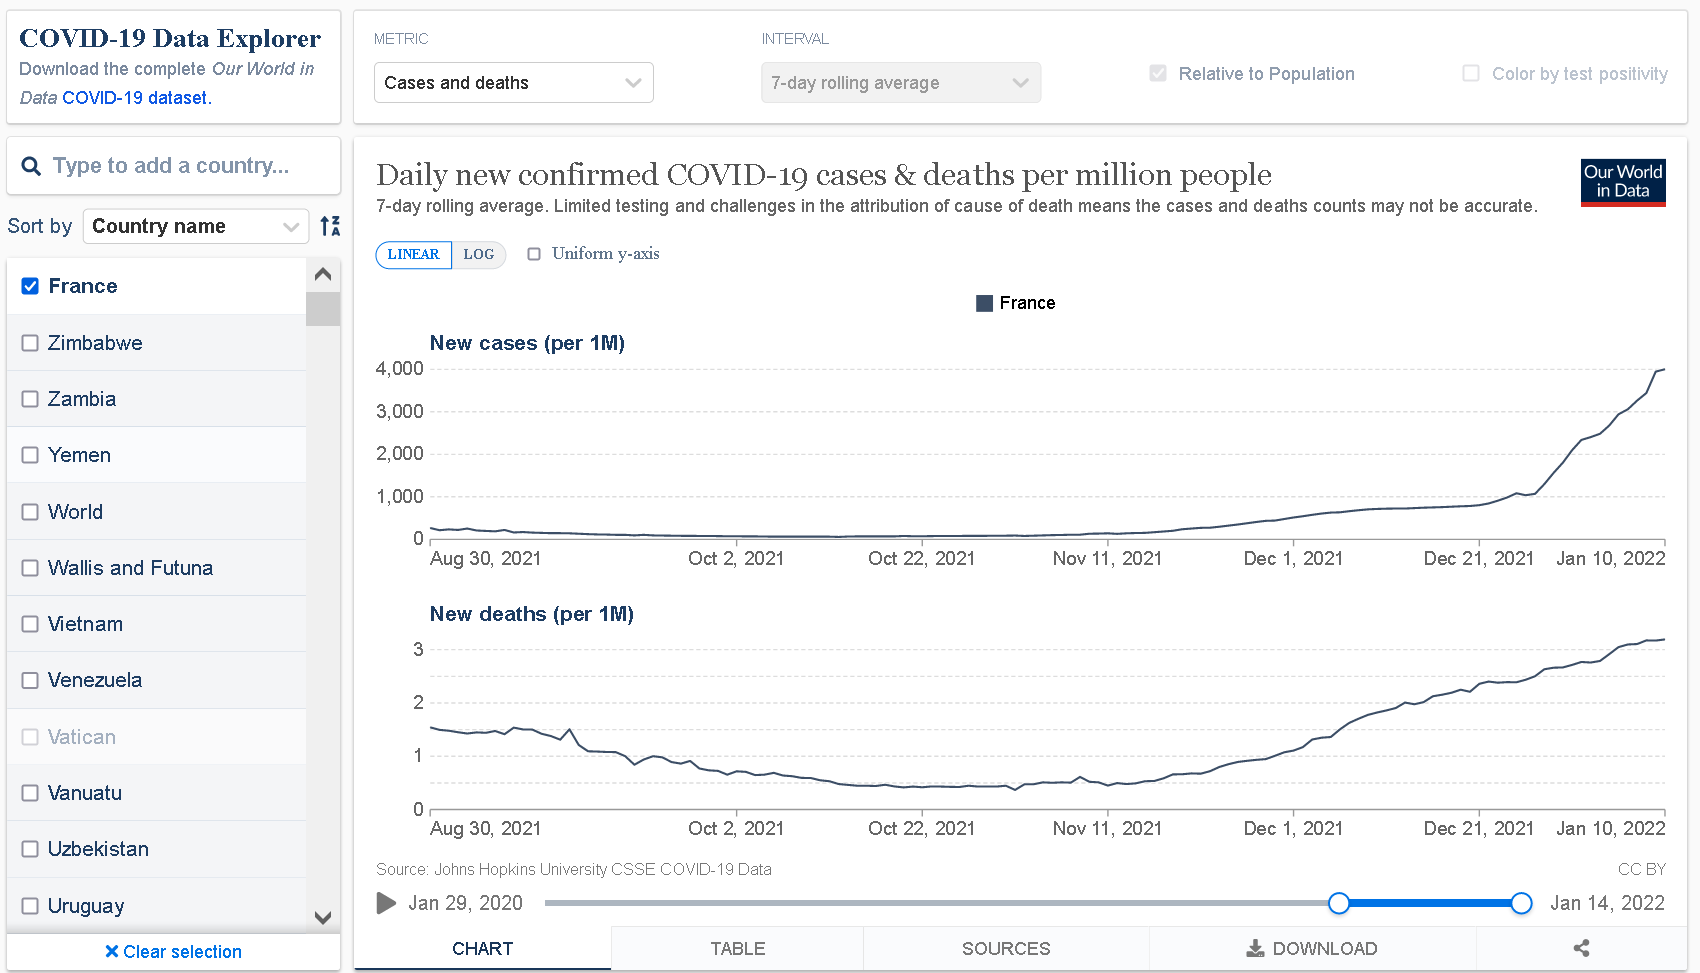Viewport: 1700px width, 973px height.
Task: Click the country list scroll up arrow
Action: (323, 274)
